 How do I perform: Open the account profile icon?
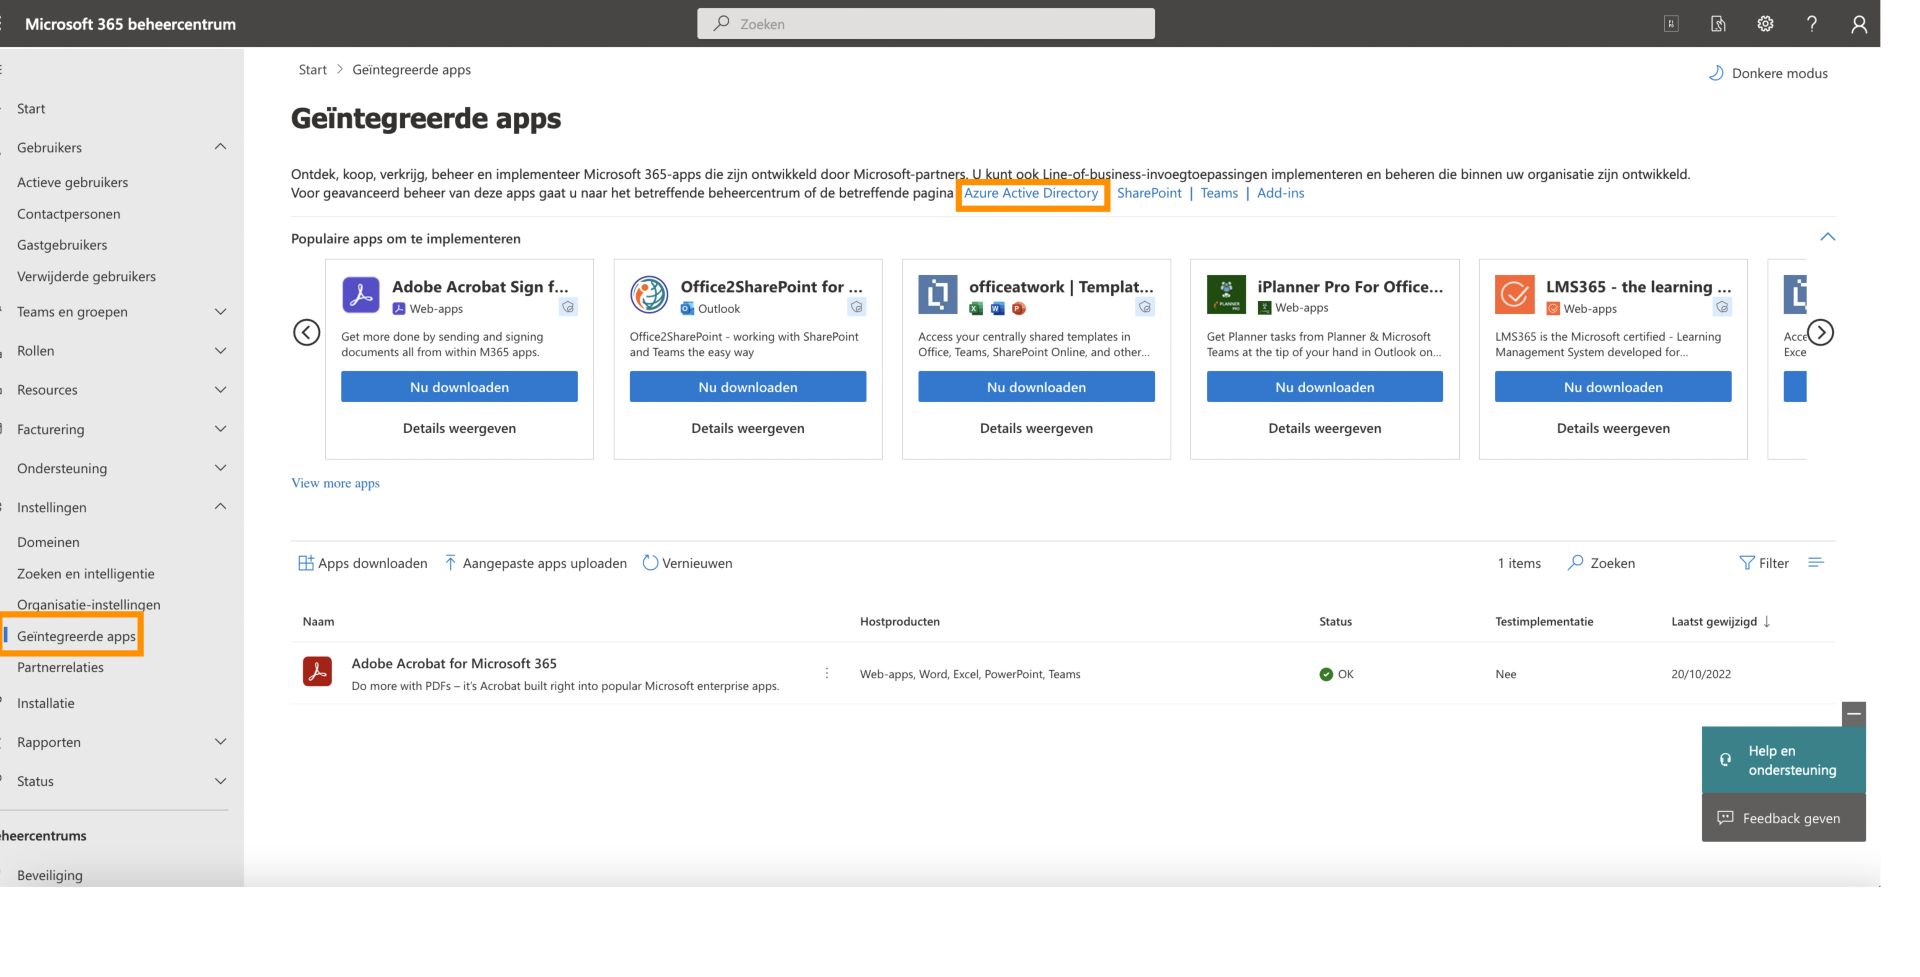[1858, 24]
